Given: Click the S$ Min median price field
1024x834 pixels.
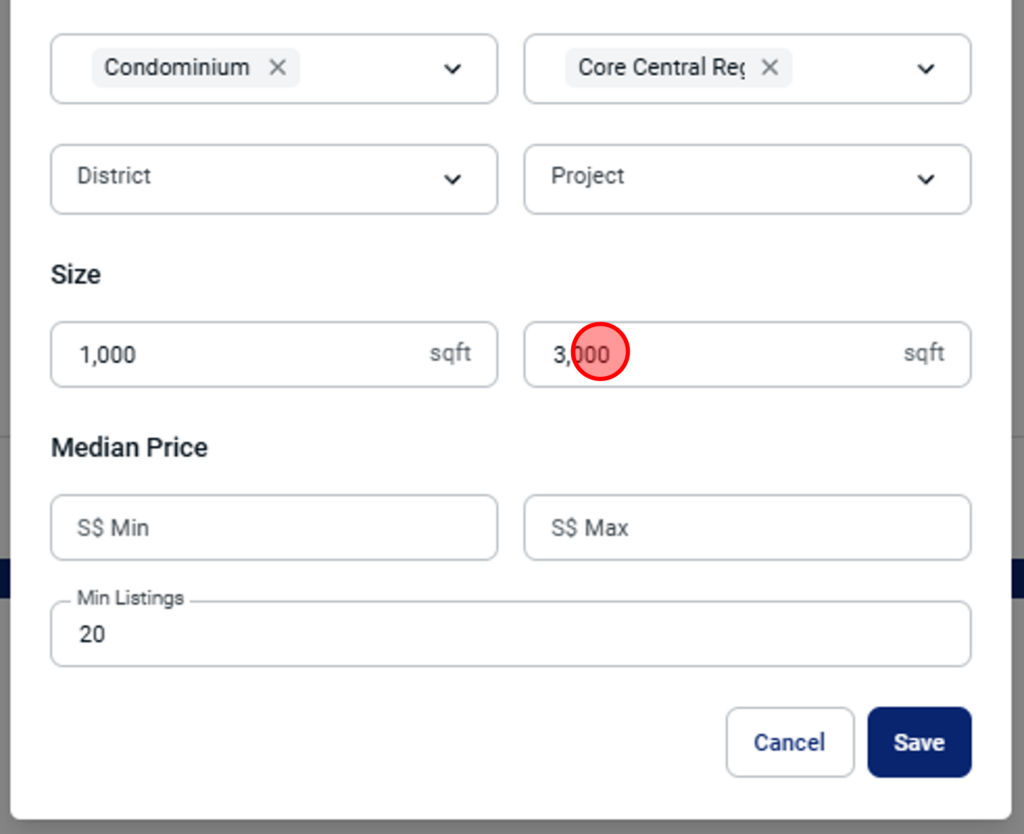Looking at the screenshot, I should coord(274,527).
